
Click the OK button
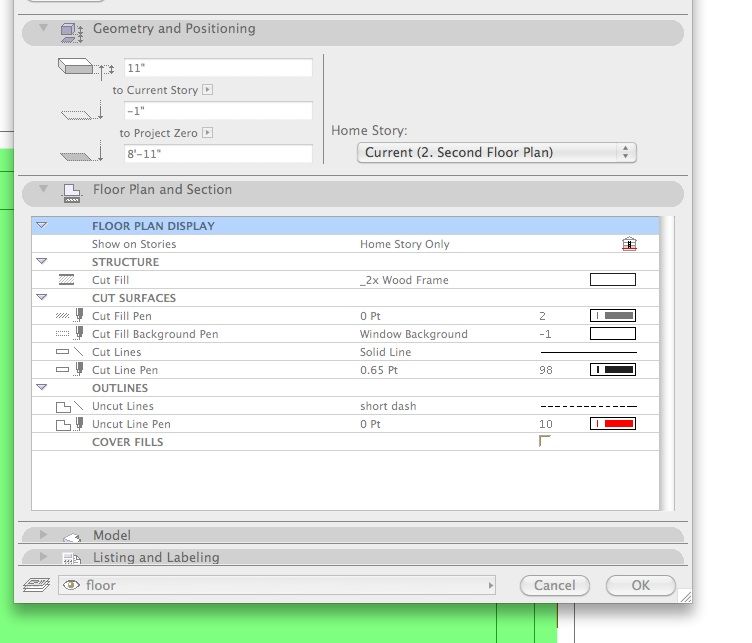pos(641,585)
